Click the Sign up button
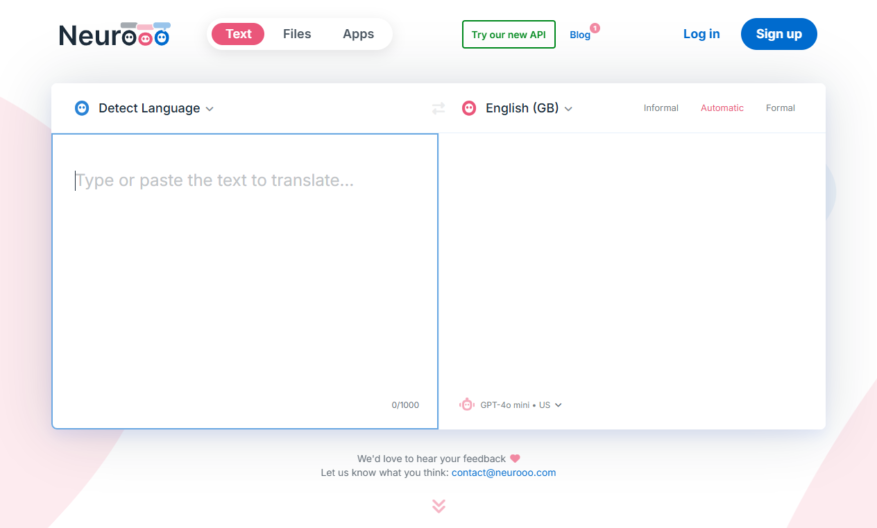 click(779, 34)
